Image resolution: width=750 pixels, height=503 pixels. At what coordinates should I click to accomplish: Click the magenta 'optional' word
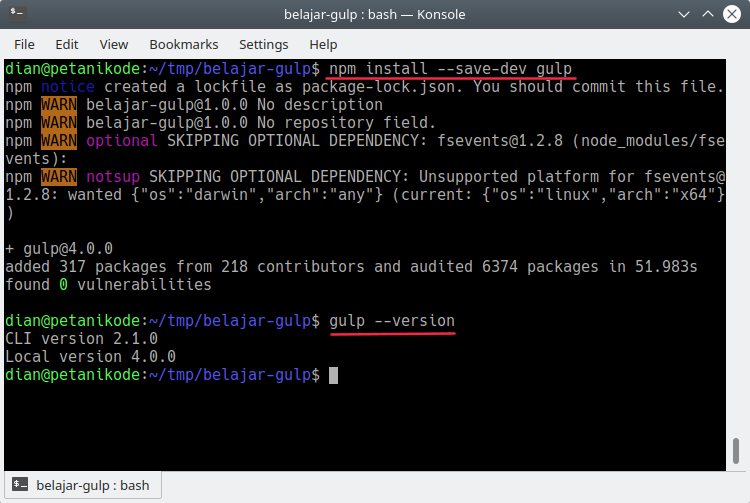121,141
